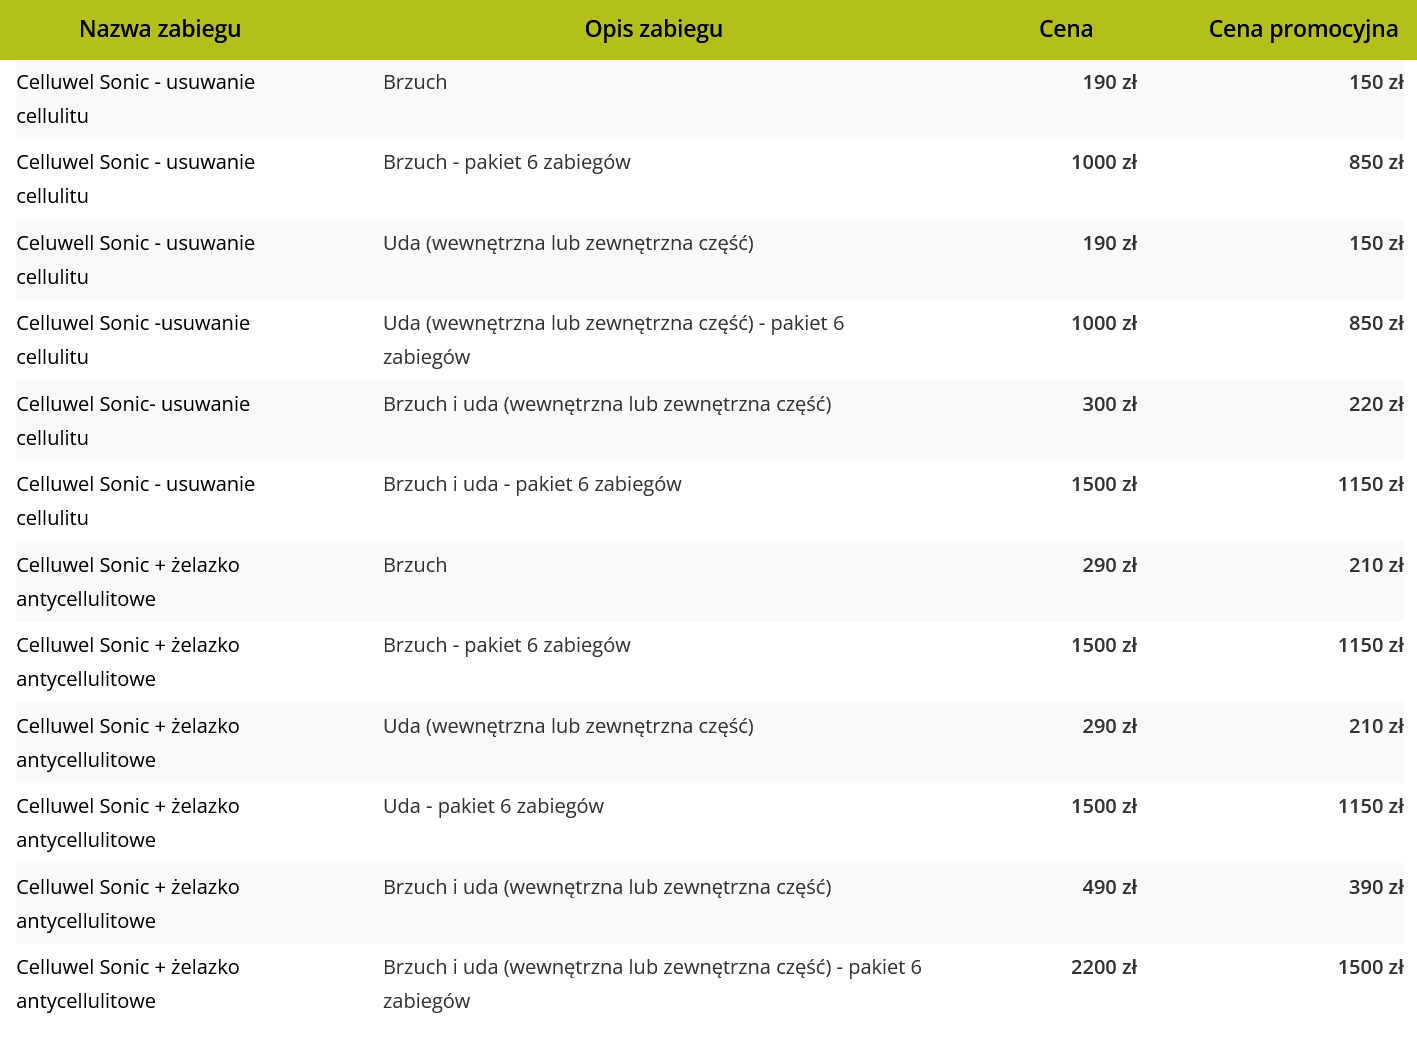Image resolution: width=1417 pixels, height=1041 pixels.
Task: Select '1000 zł' price for 'Brzuch - pakiet 6 zabiegów'
Action: pyautogui.click(x=1104, y=162)
